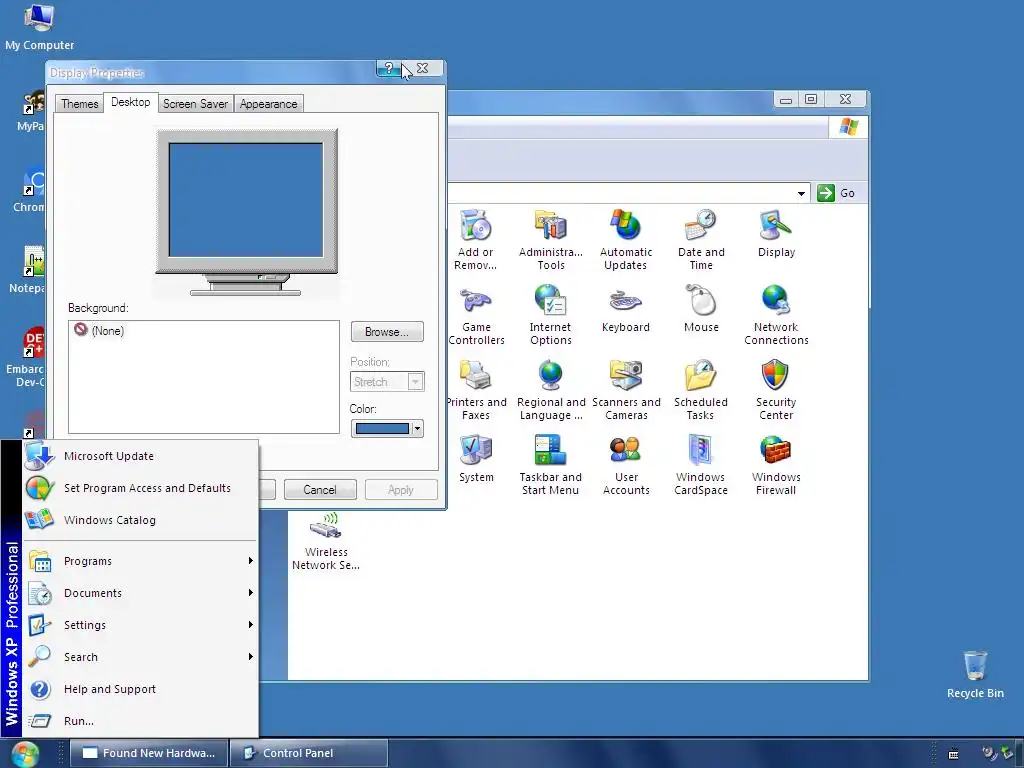Click the Browse... button

(387, 332)
